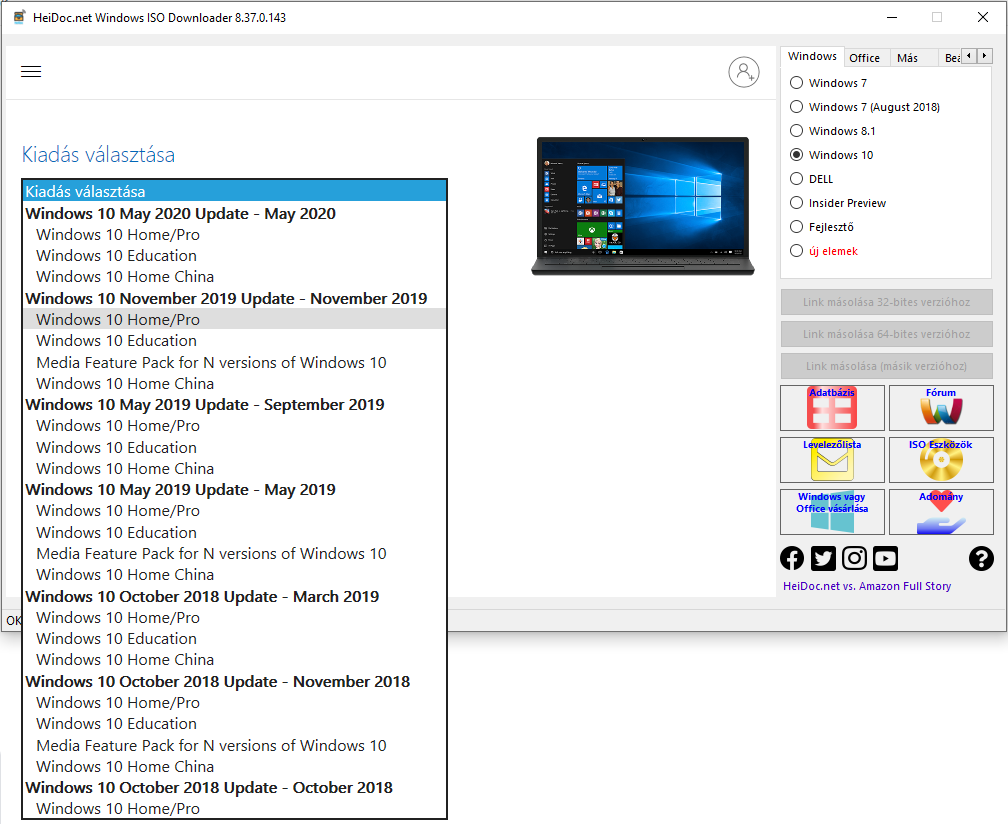
Task: Choose Windows 10 Home/Pro under September 2019
Action: tap(235, 426)
